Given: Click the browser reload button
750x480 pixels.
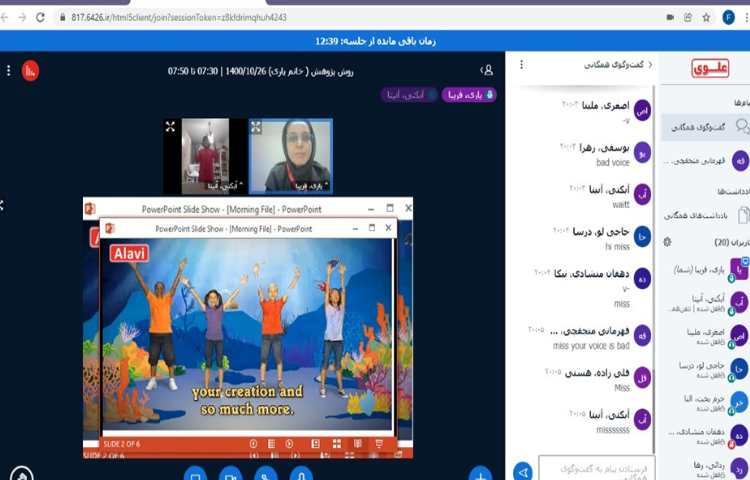Looking at the screenshot, I should pyautogui.click(x=41, y=17).
